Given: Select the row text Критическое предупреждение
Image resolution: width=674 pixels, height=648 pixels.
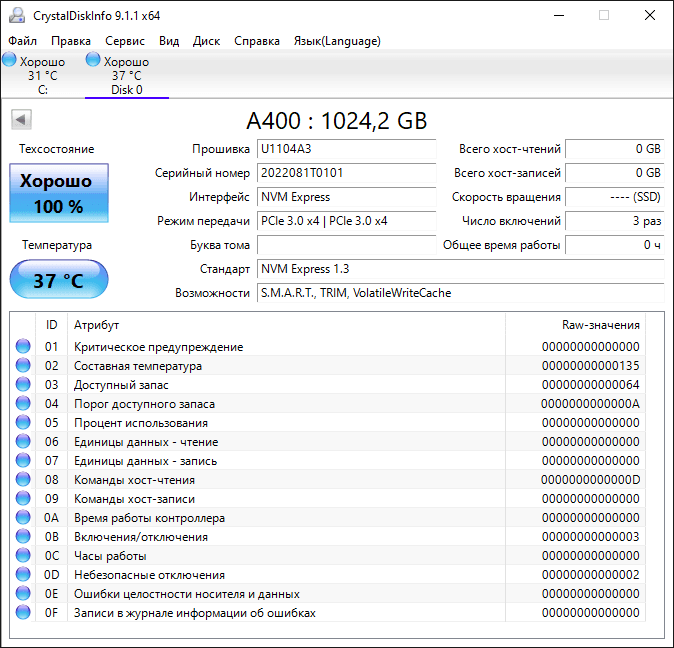Looking at the screenshot, I should (159, 347).
